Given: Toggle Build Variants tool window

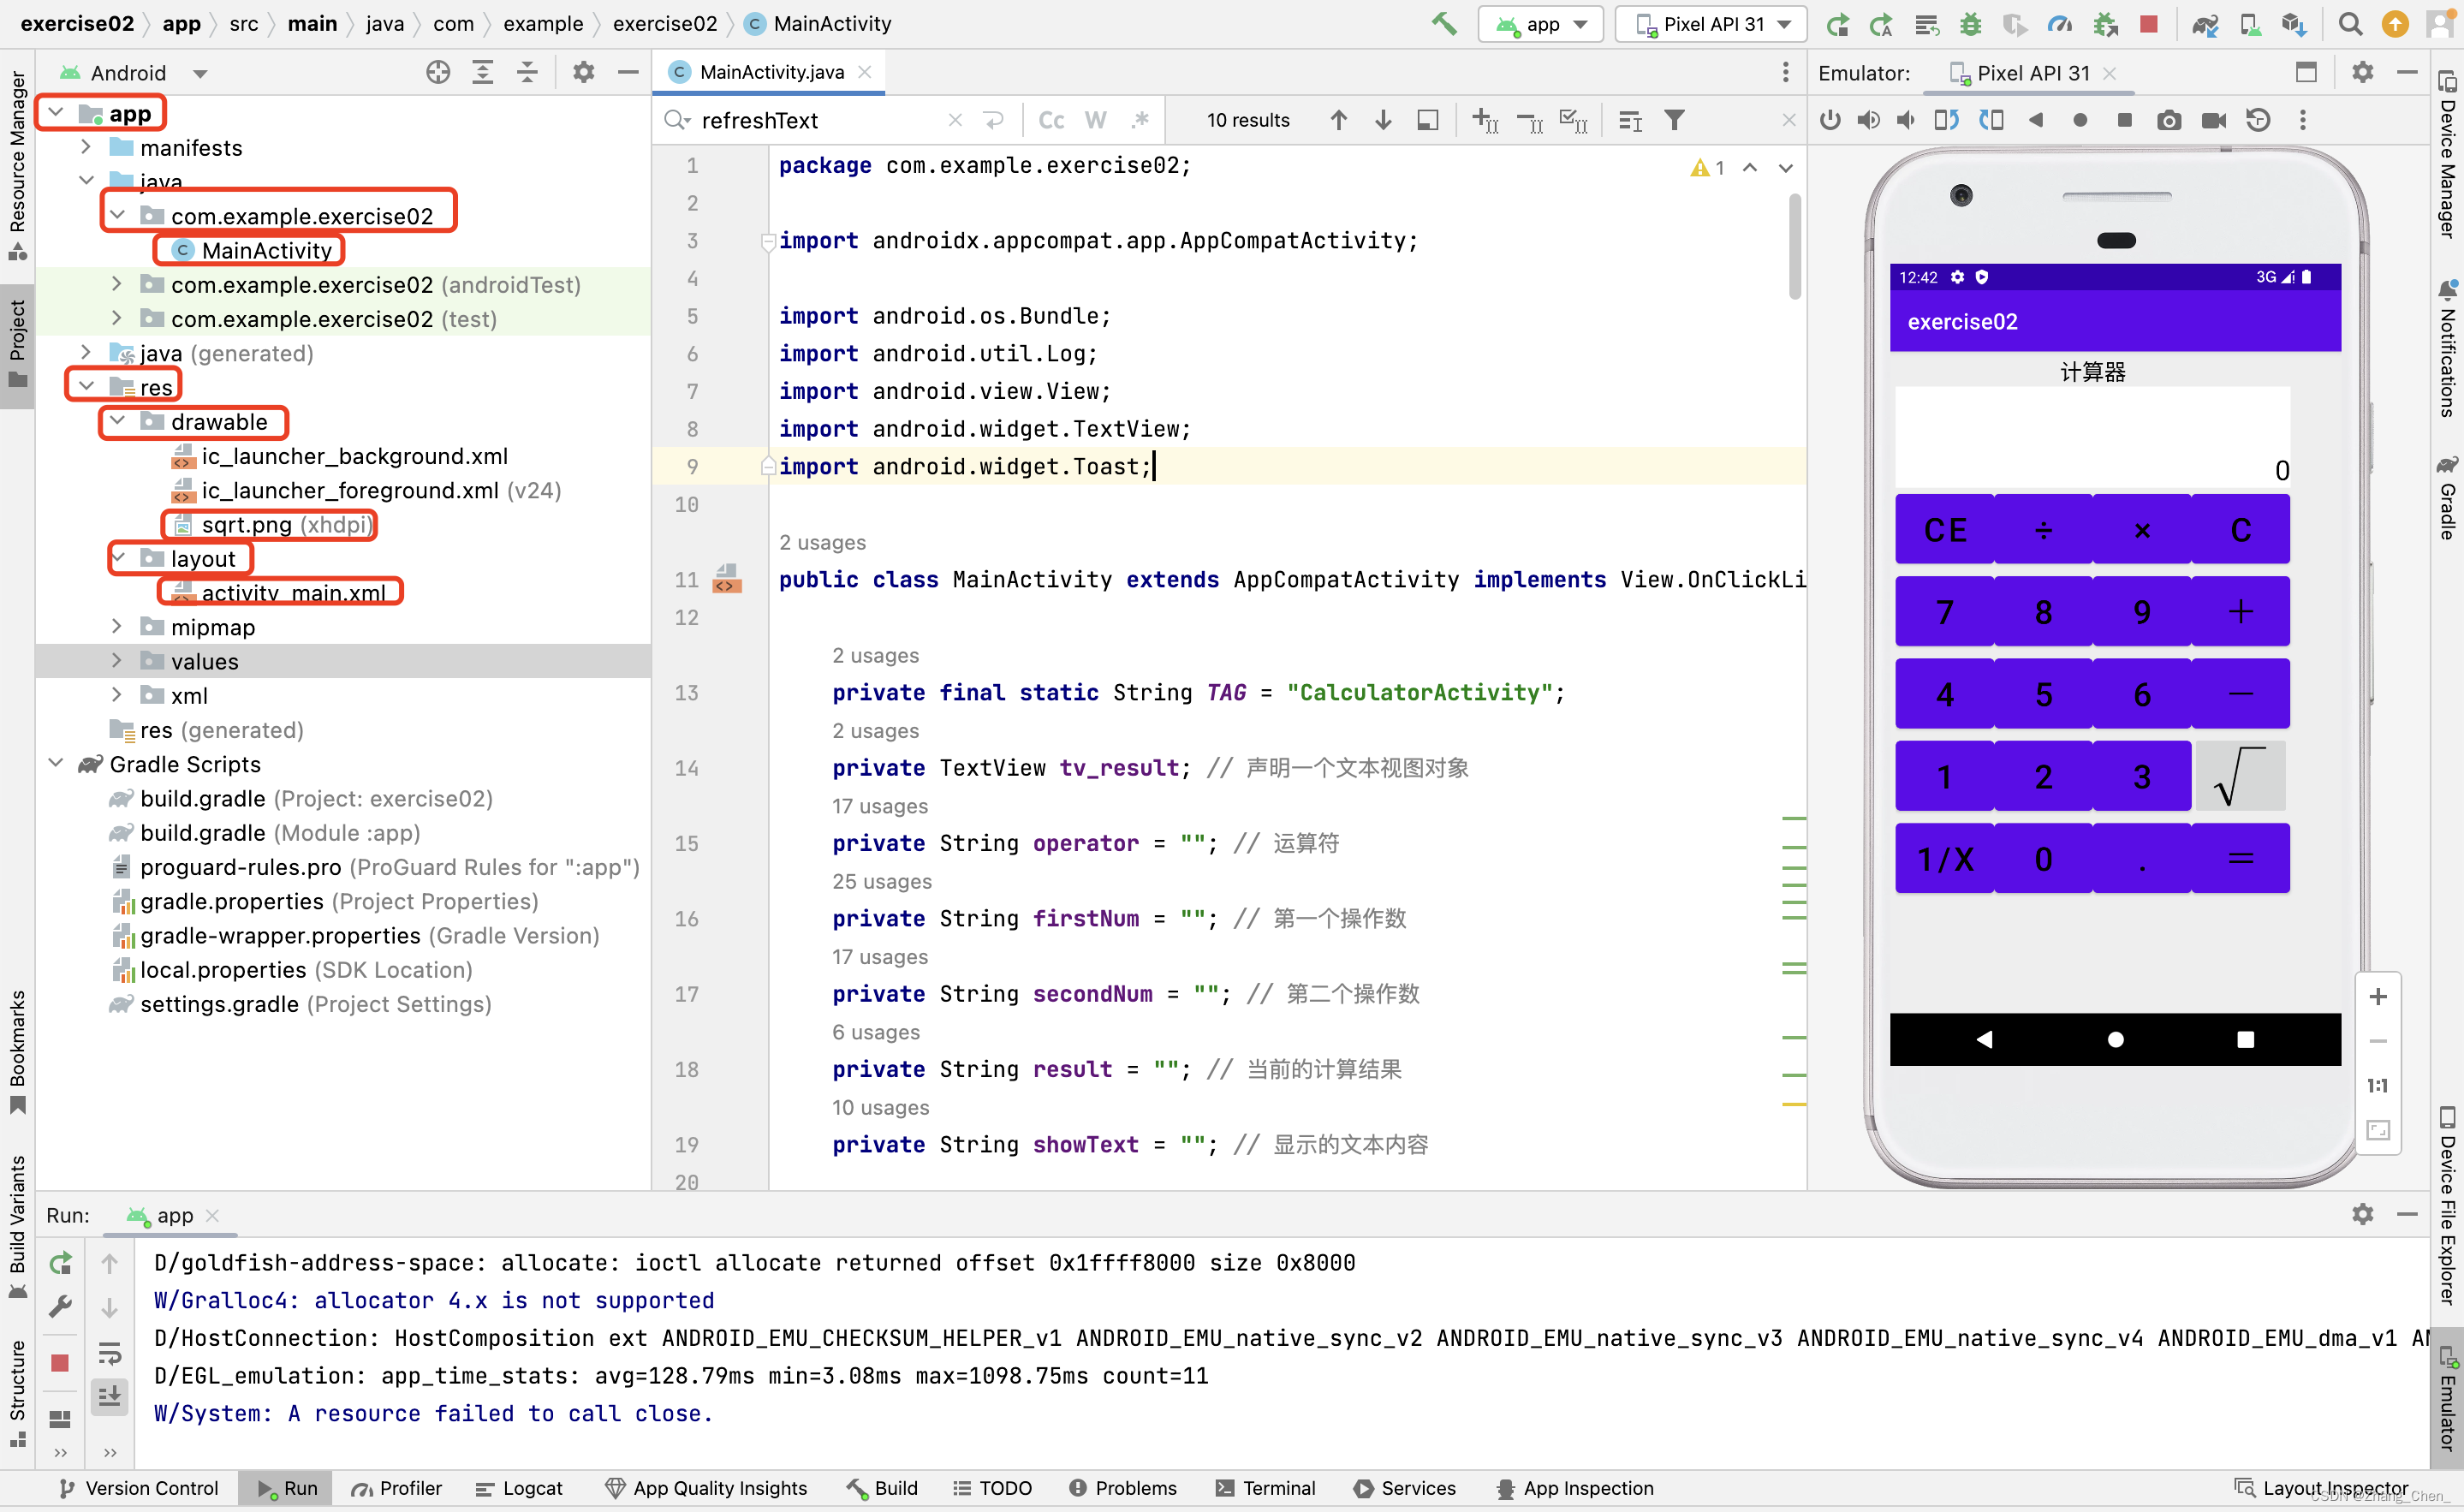Looking at the screenshot, I should 17,1226.
